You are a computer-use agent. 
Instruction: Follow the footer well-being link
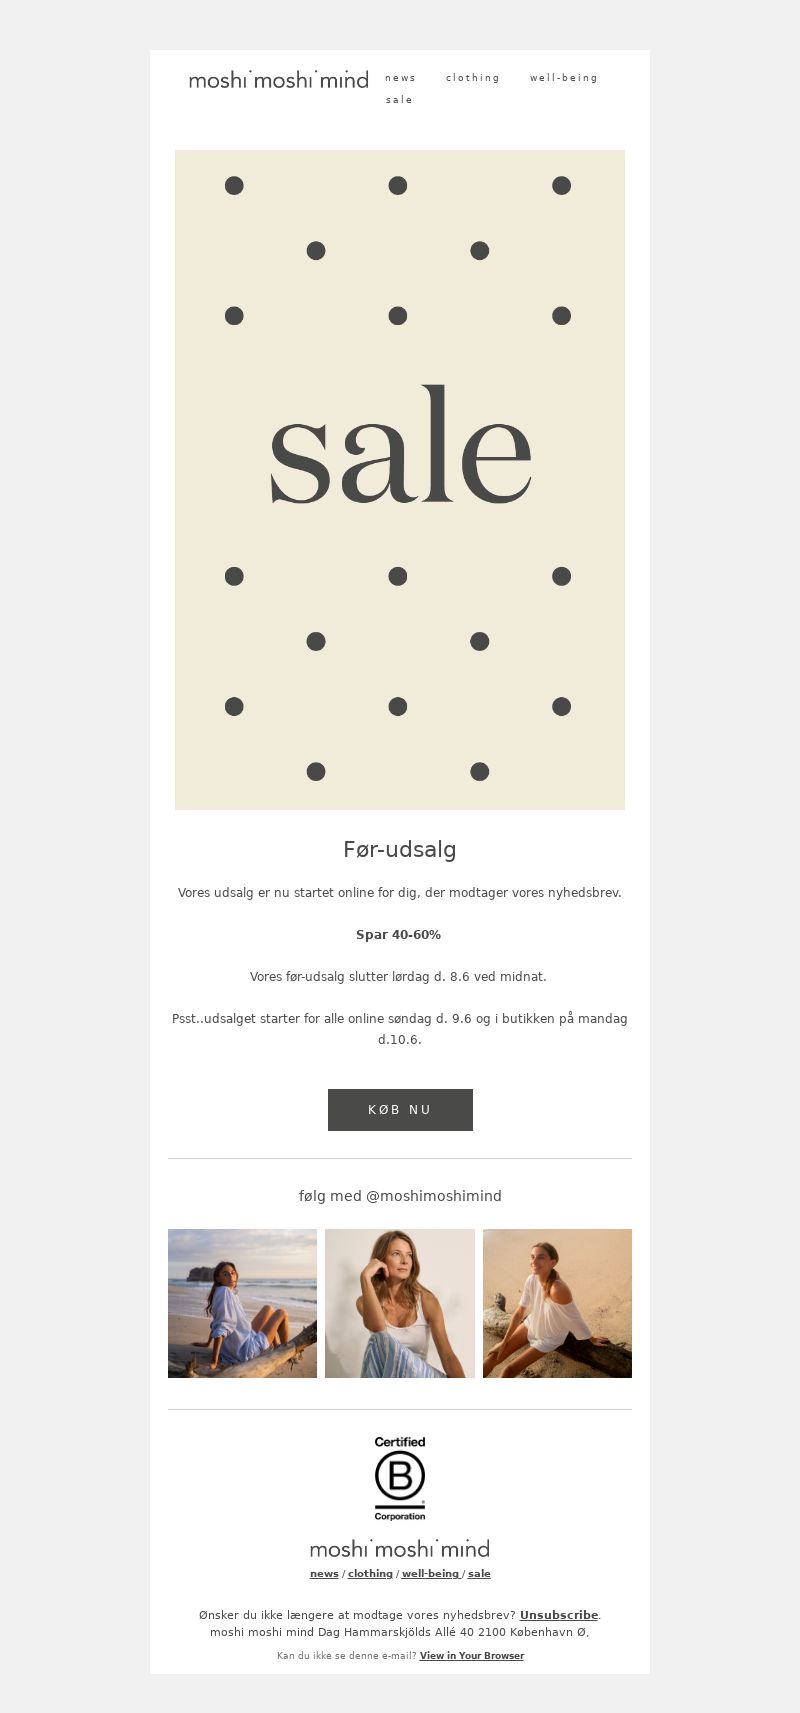click(431, 1574)
